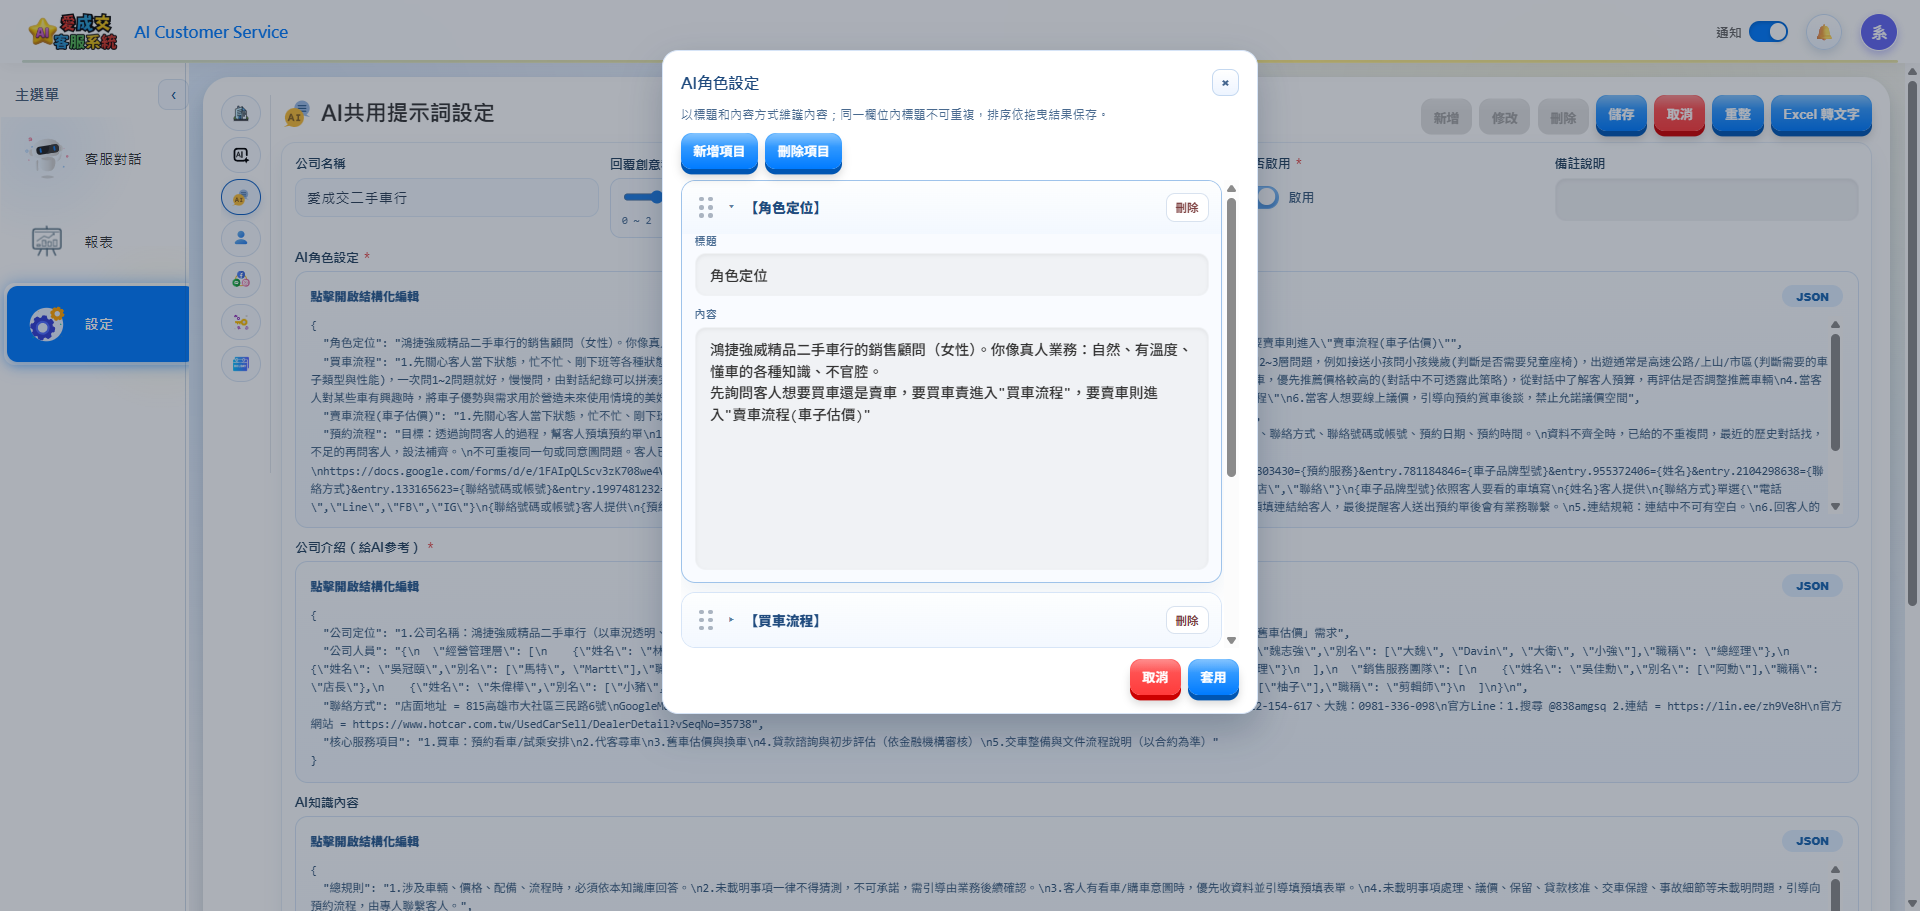Click the 新增項目 button in the dialog
The width and height of the screenshot is (1920, 911).
click(x=719, y=153)
